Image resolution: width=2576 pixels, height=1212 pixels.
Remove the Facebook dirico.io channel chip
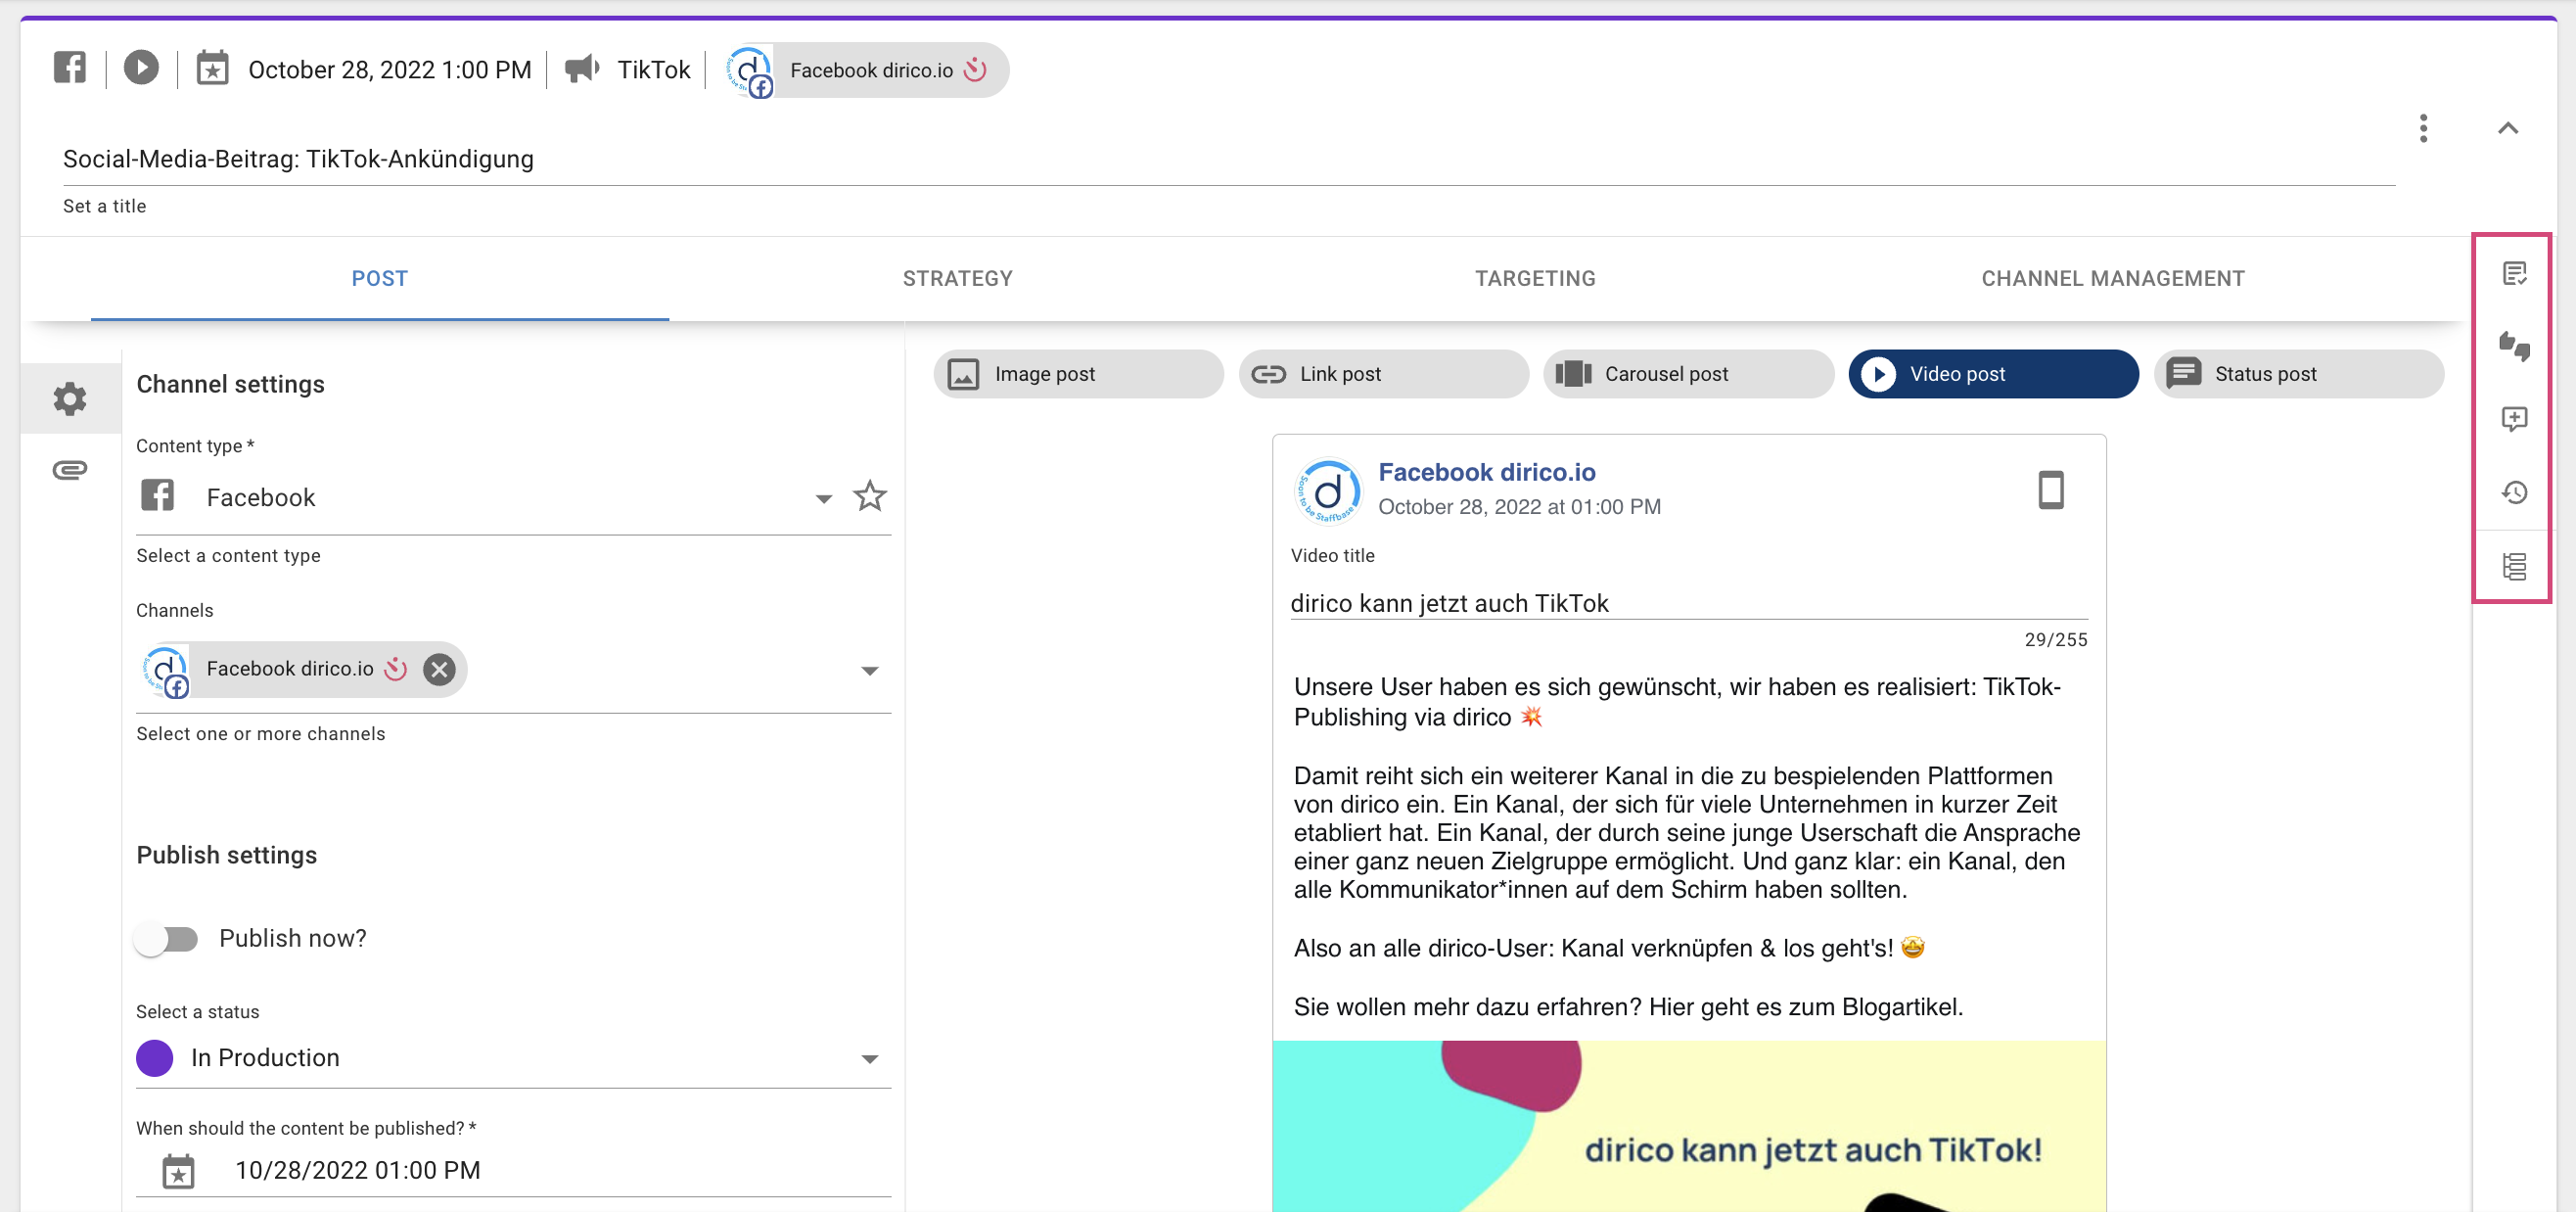[x=439, y=670]
